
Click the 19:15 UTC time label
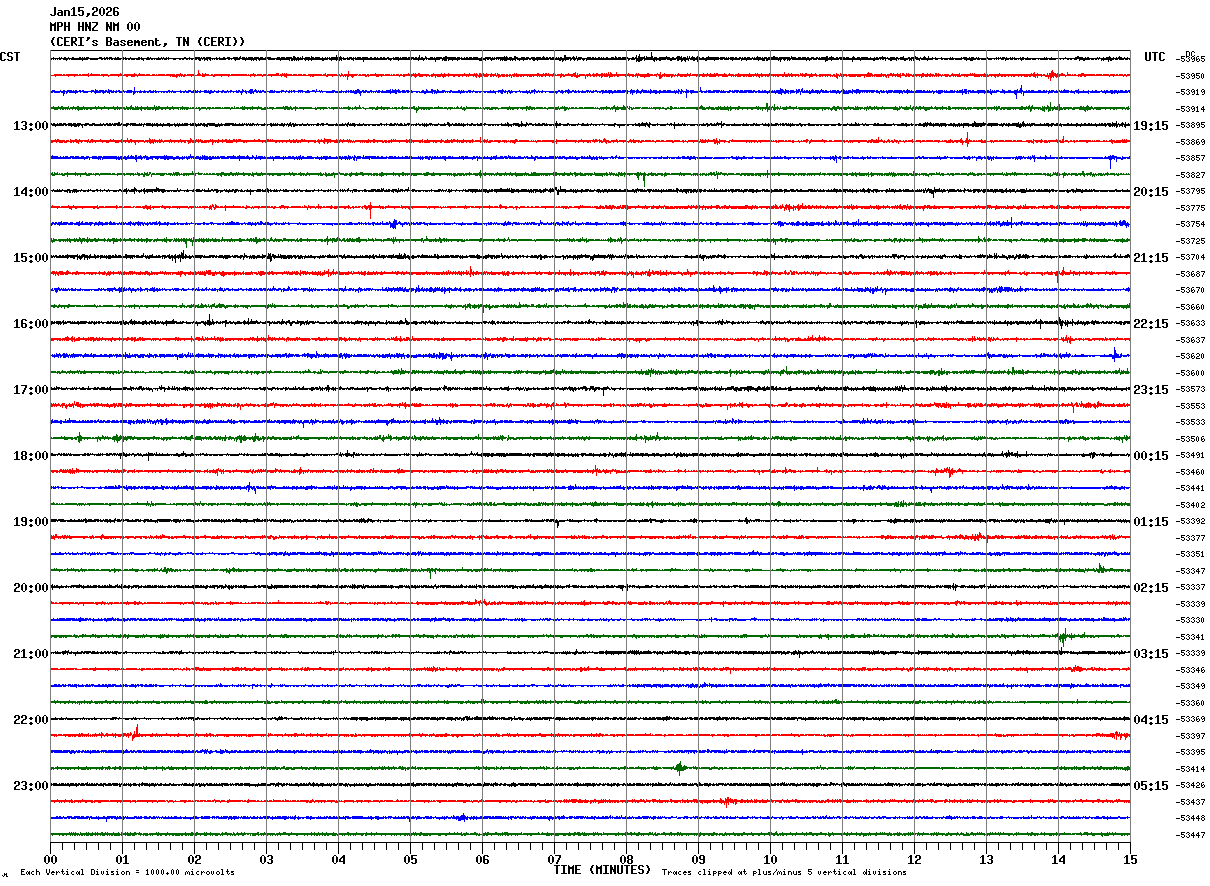(x=1151, y=126)
